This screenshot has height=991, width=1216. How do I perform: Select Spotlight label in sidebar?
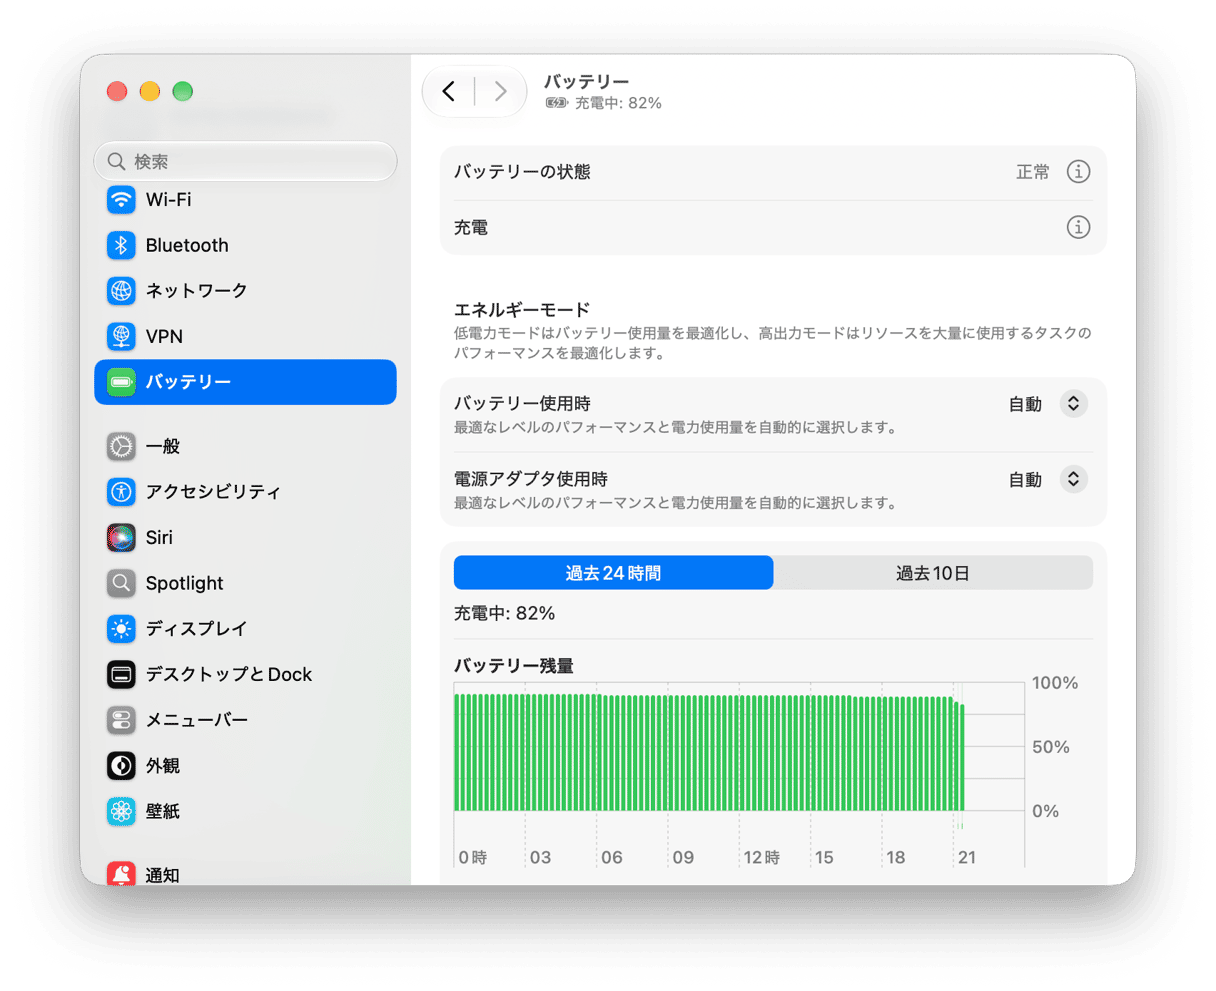click(185, 583)
